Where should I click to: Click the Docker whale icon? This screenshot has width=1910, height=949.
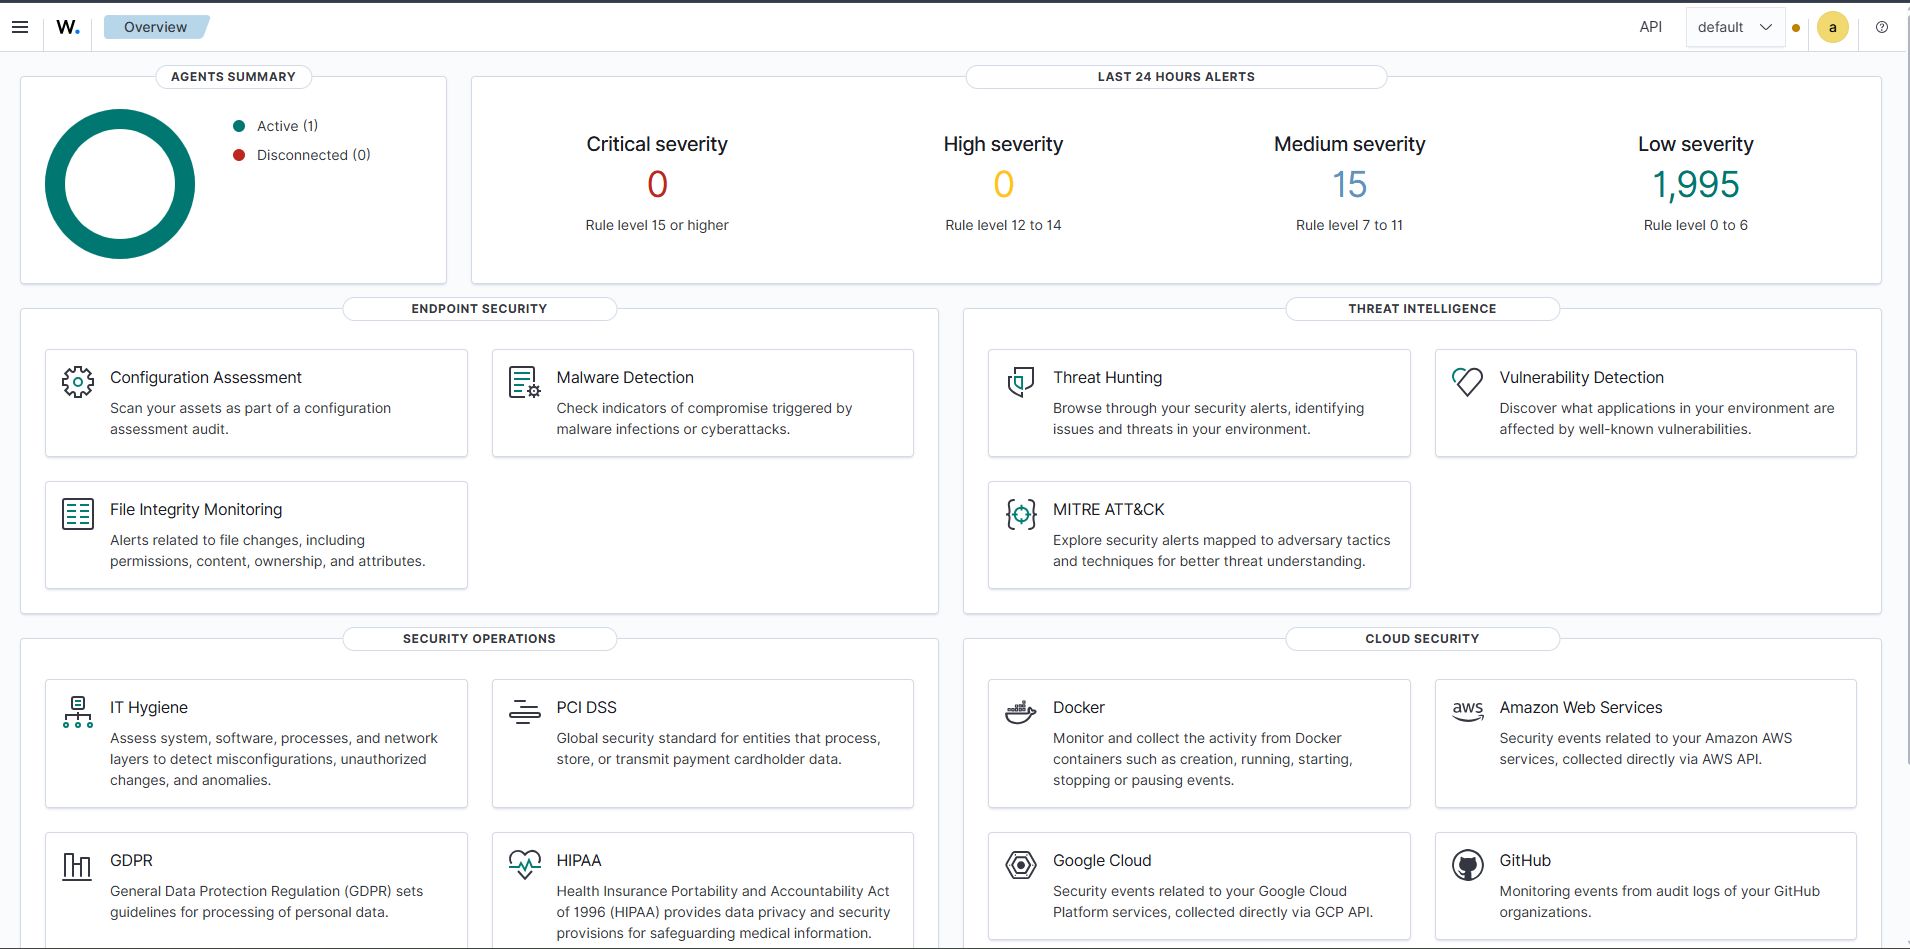(x=1020, y=712)
